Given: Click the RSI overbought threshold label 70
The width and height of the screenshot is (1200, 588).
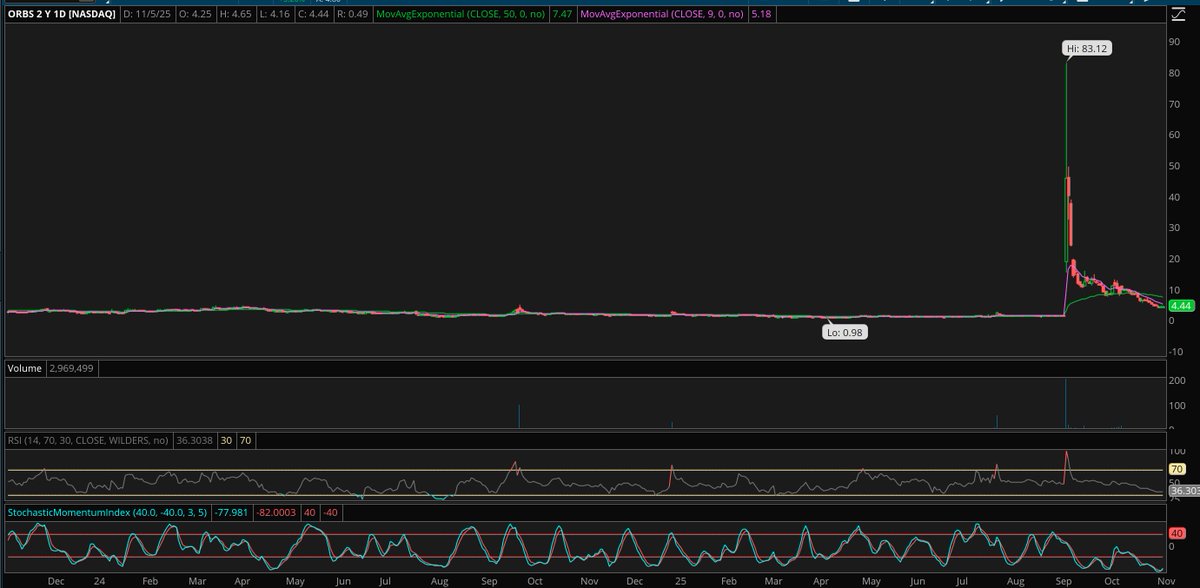Looking at the screenshot, I should click(246, 439).
